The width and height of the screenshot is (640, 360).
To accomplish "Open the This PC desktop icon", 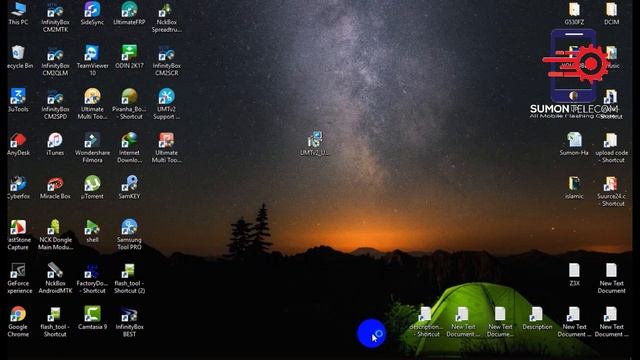I will (x=18, y=13).
